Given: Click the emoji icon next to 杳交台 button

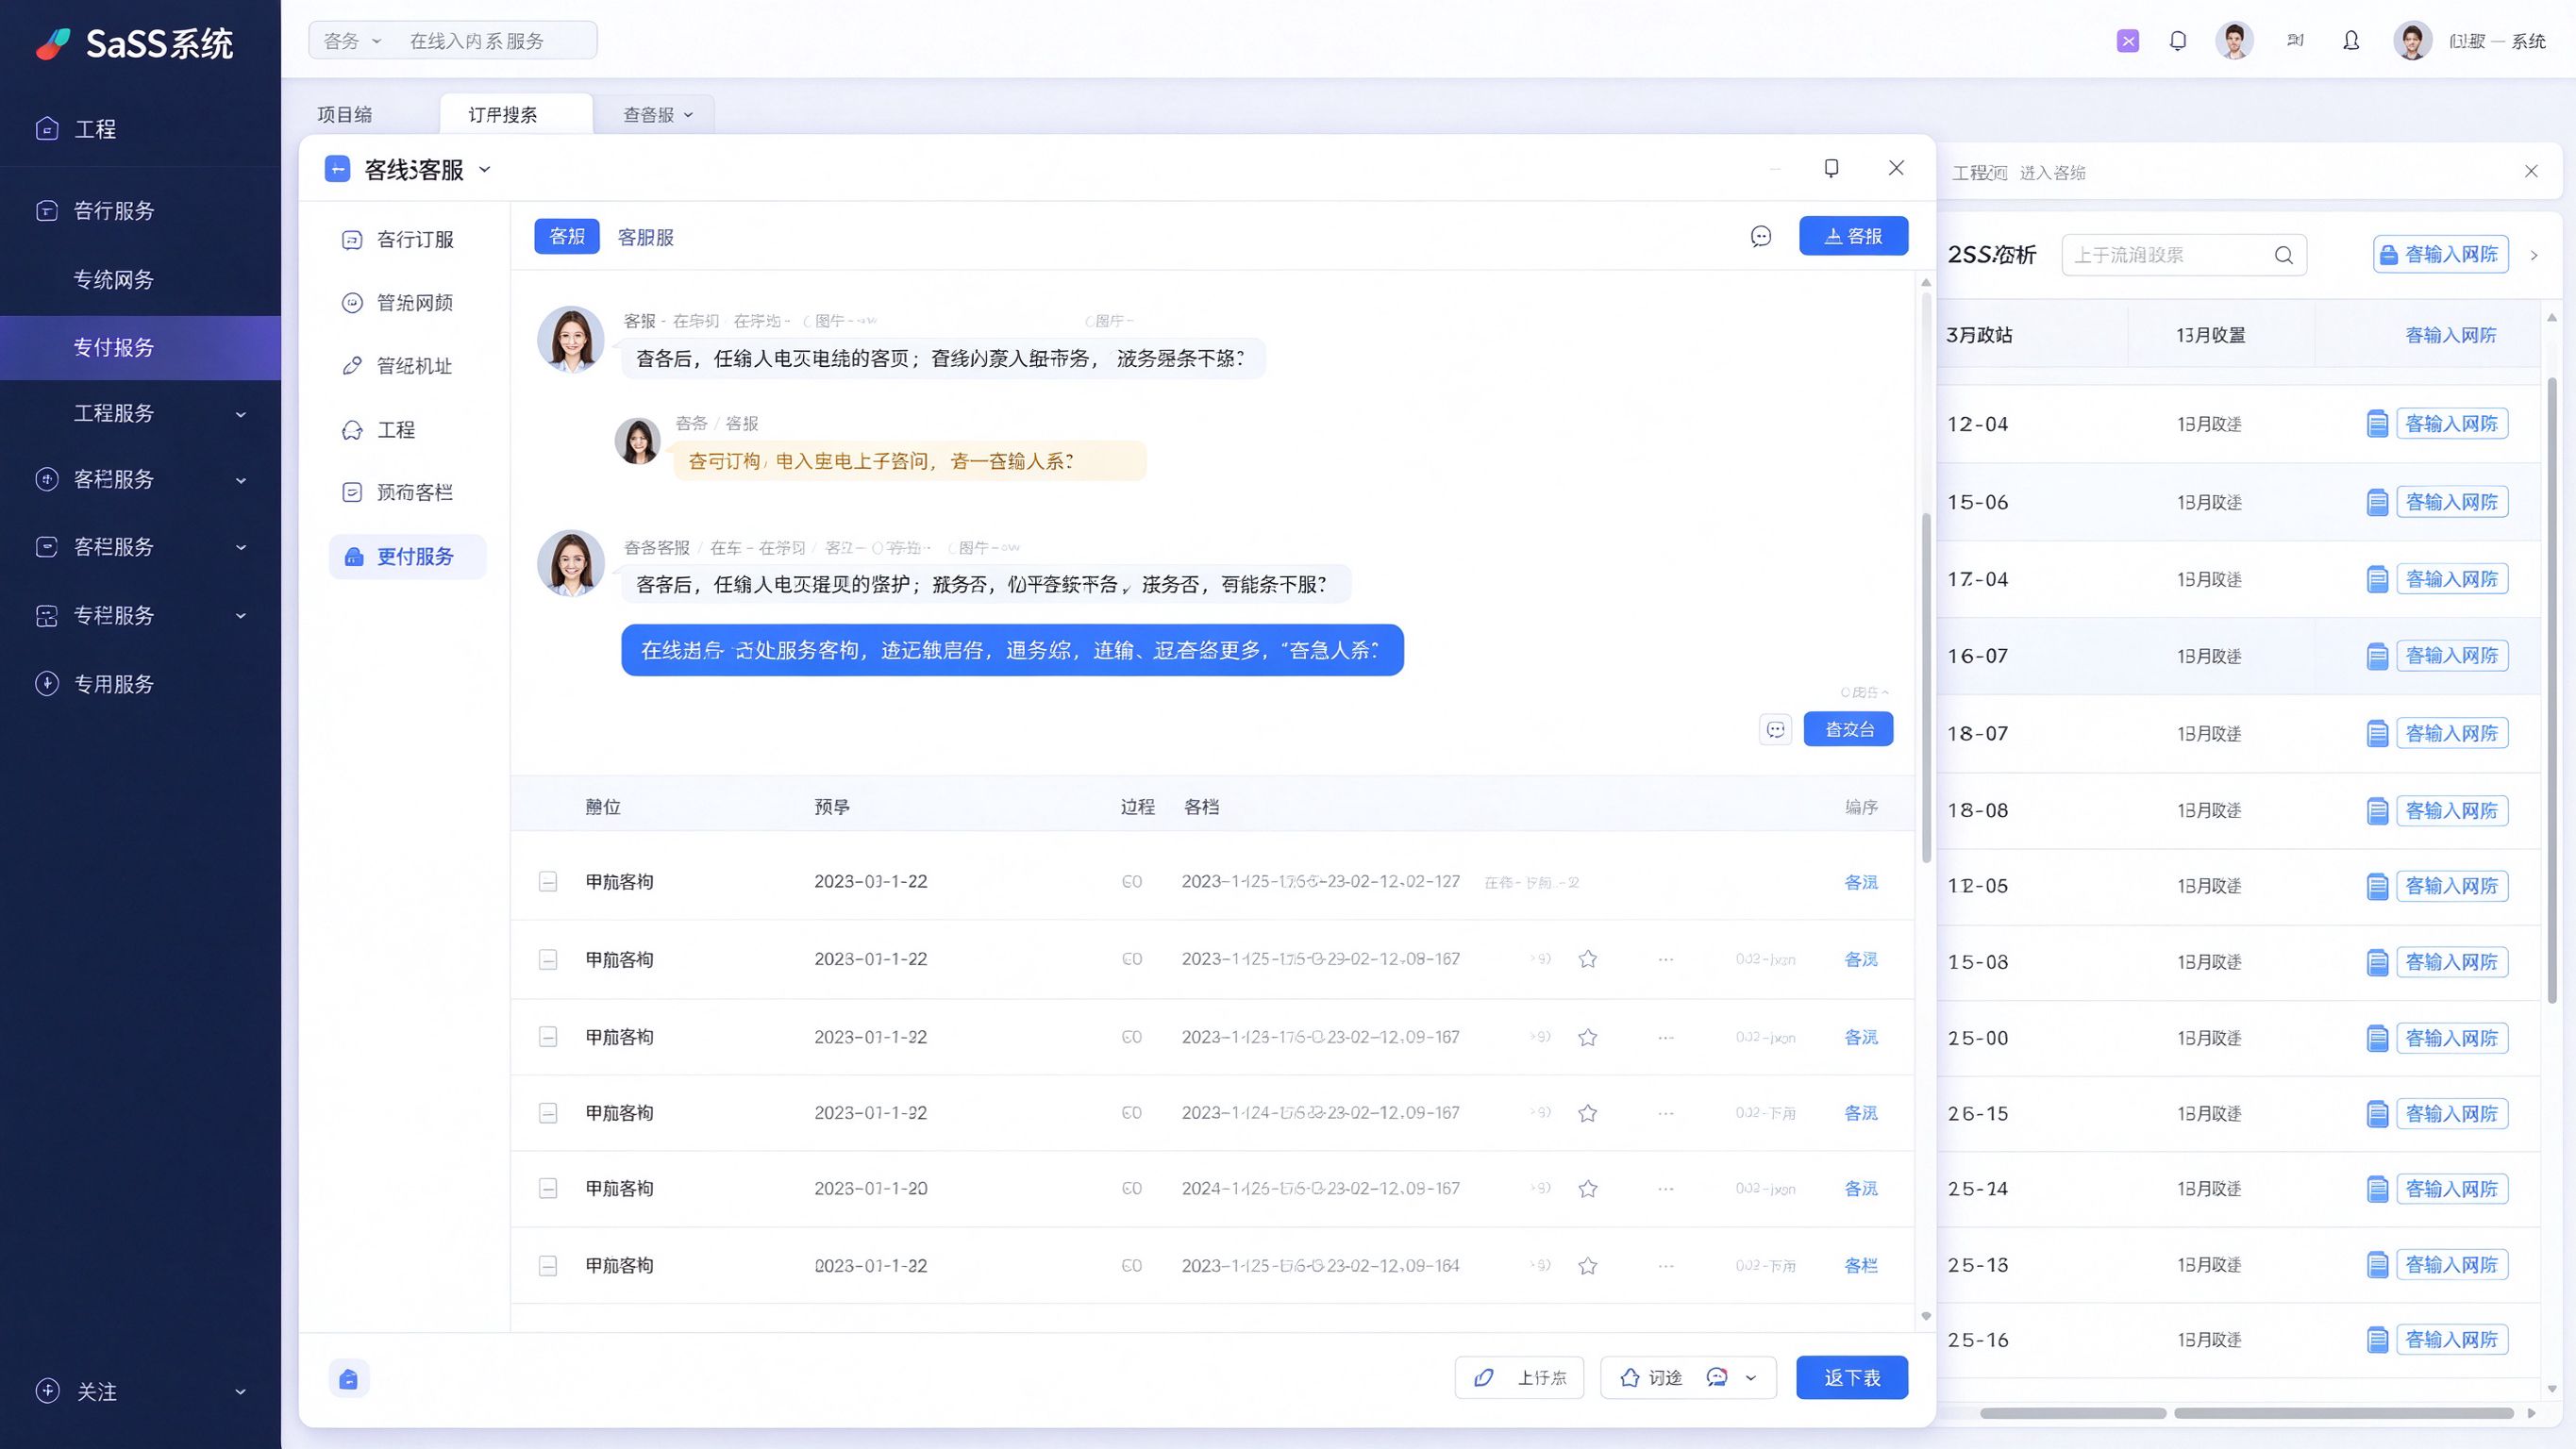Looking at the screenshot, I should 1776,729.
